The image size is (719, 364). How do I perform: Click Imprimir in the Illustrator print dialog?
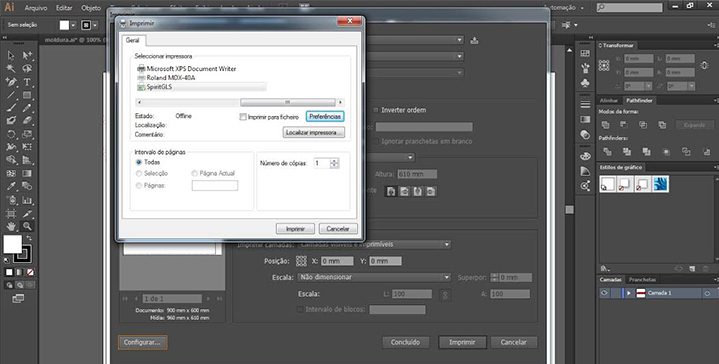pos(462,342)
